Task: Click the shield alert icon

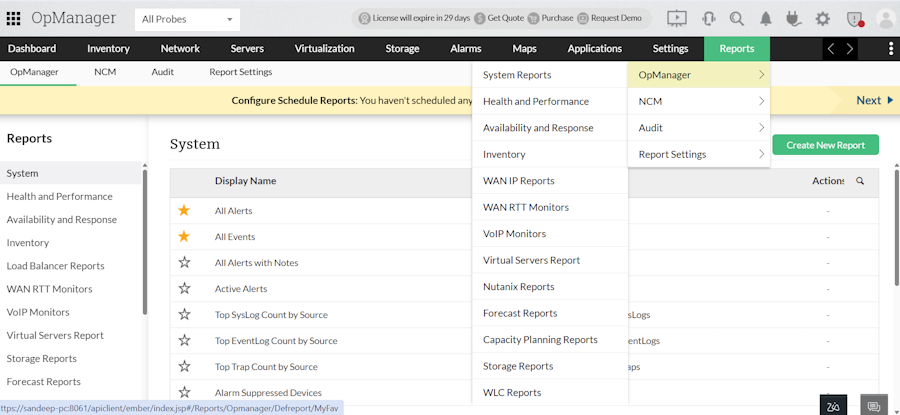Action: point(855,19)
